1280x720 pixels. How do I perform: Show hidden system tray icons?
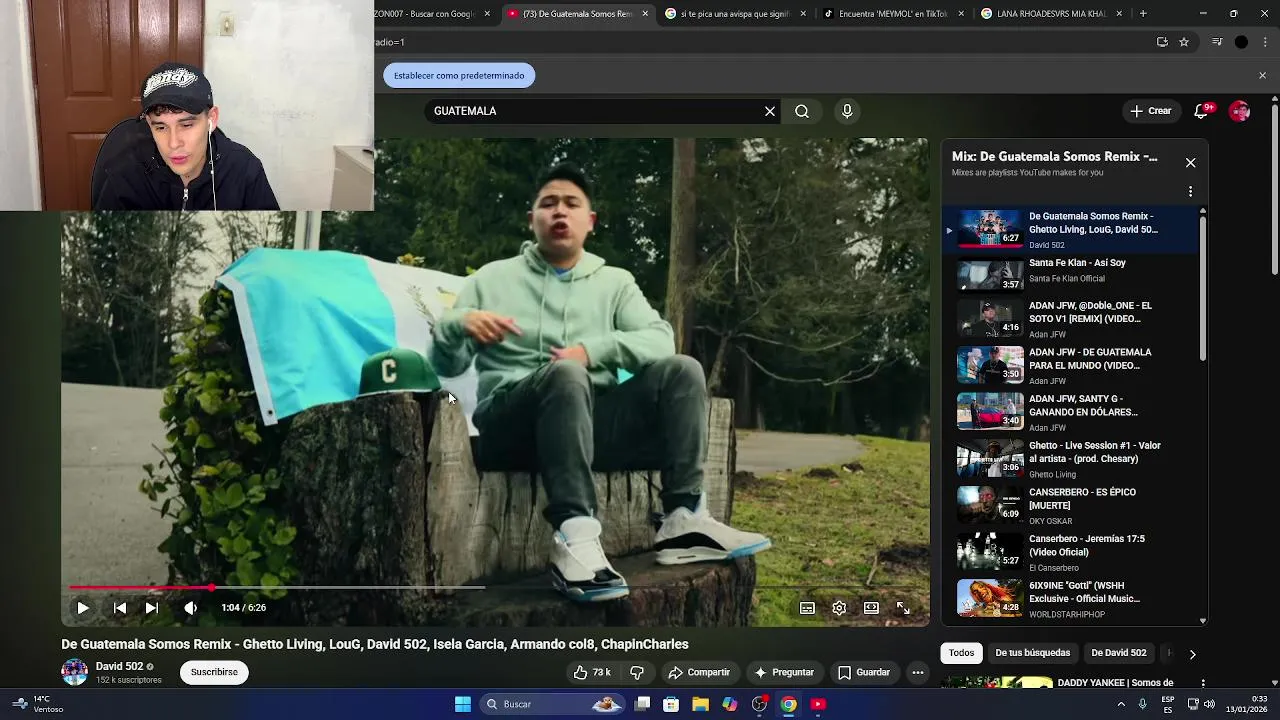click(1121, 704)
